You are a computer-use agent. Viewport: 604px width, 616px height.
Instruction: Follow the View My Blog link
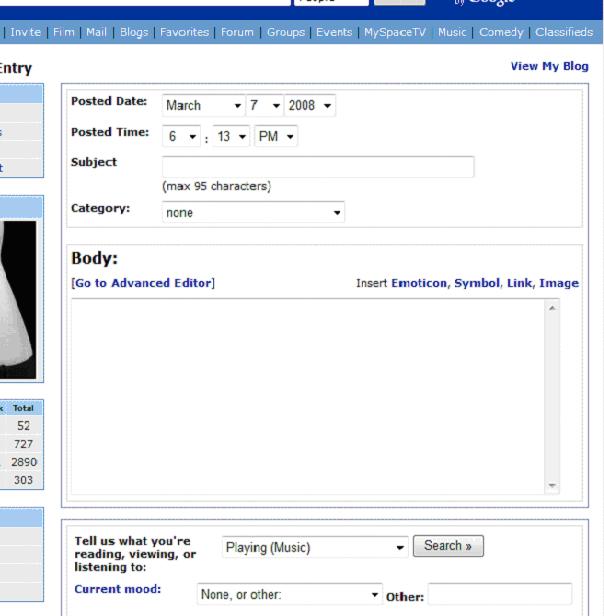click(x=549, y=66)
